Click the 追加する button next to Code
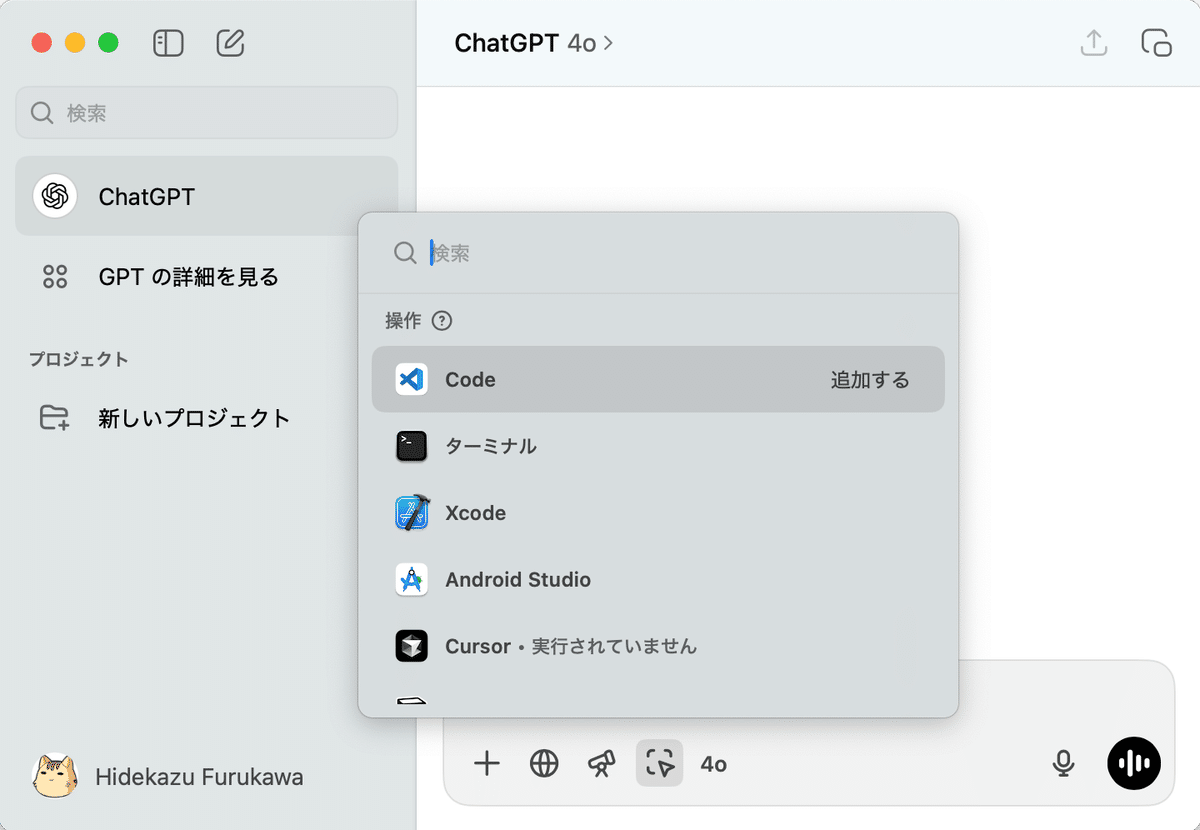The image size is (1200, 830). pyautogui.click(x=870, y=379)
